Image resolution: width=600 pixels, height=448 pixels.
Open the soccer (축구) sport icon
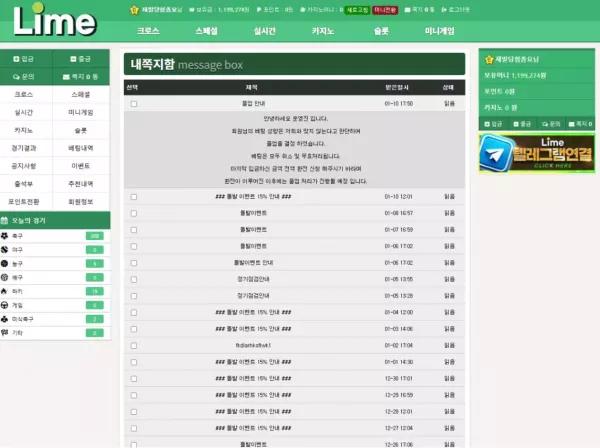coord(6,236)
